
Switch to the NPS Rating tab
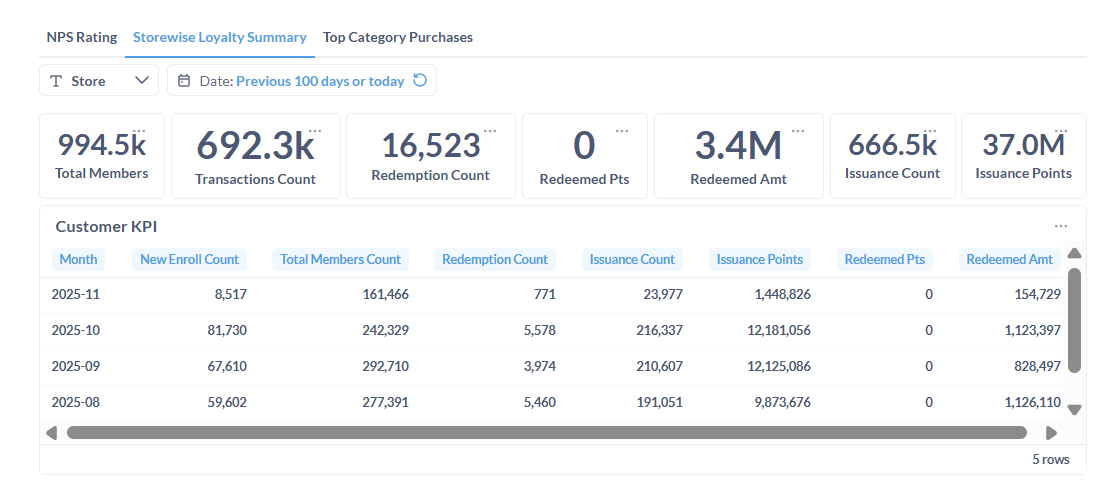82,37
